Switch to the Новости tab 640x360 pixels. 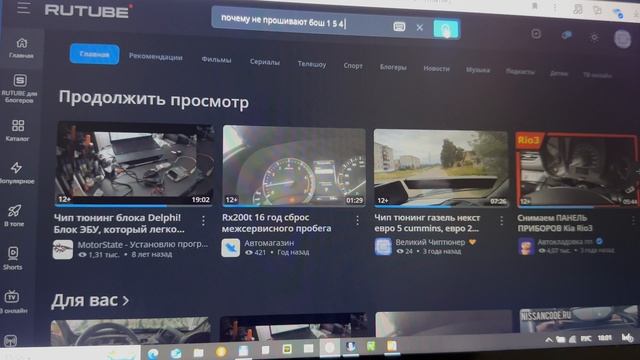point(436,69)
